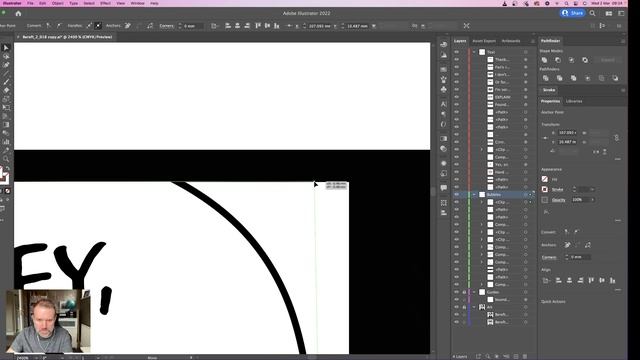
Task: Click Minus Front in Pathfinder panel
Action: 558,60
